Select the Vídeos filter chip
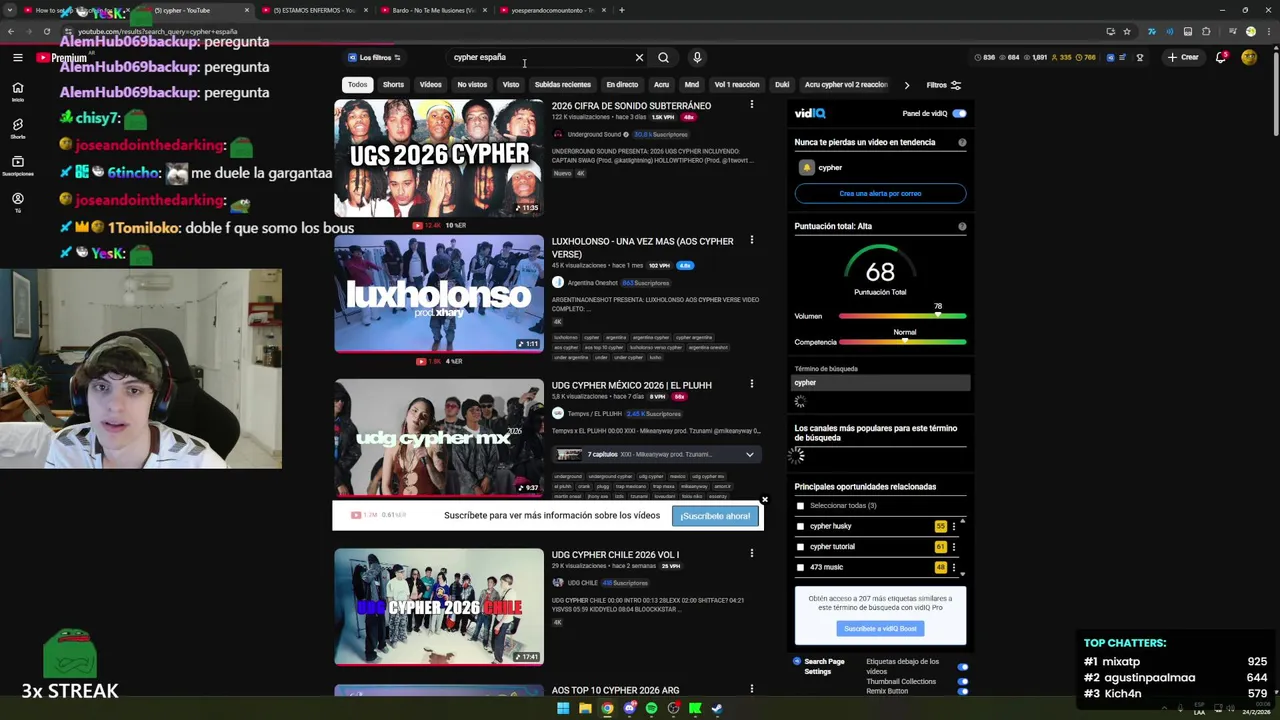 coord(430,85)
